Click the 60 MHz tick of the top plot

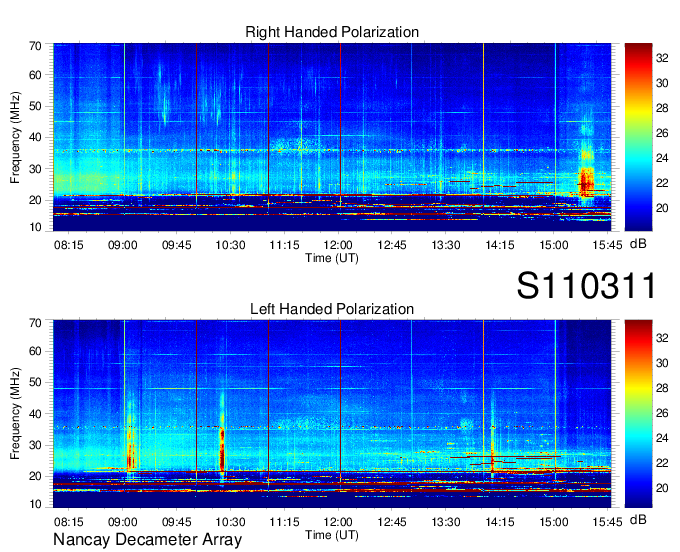click(x=36, y=75)
